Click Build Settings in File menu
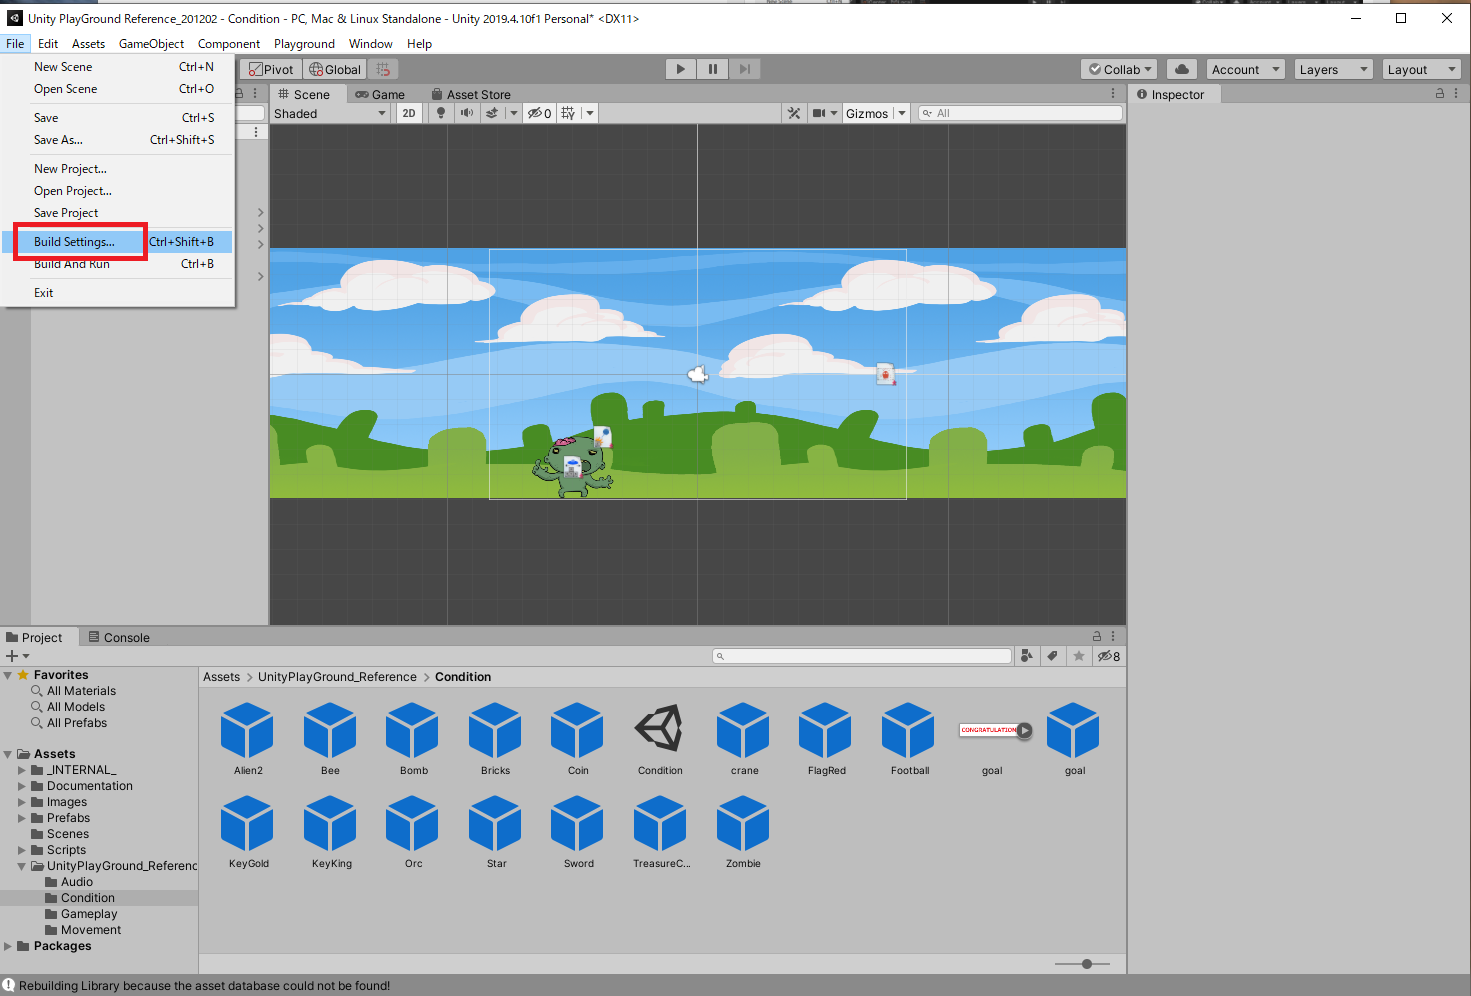 [x=118, y=242]
